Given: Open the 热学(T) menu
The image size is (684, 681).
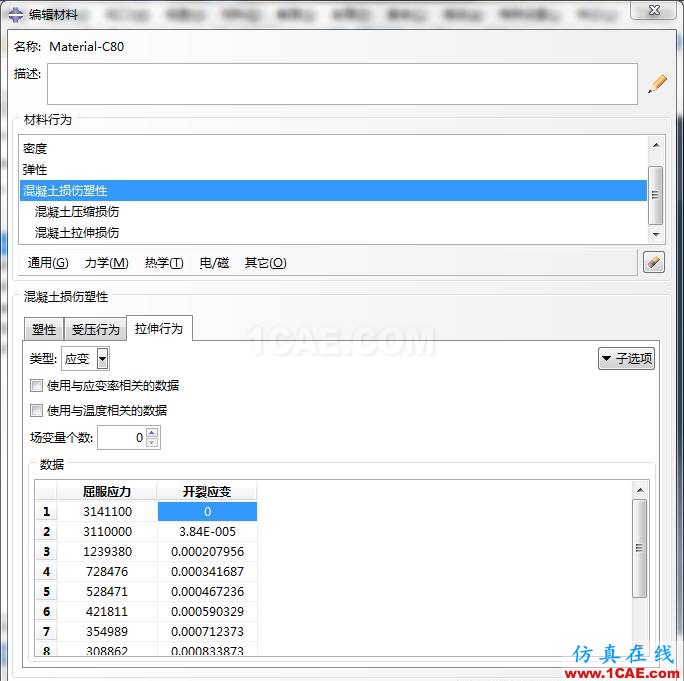Looking at the screenshot, I should tap(164, 263).
